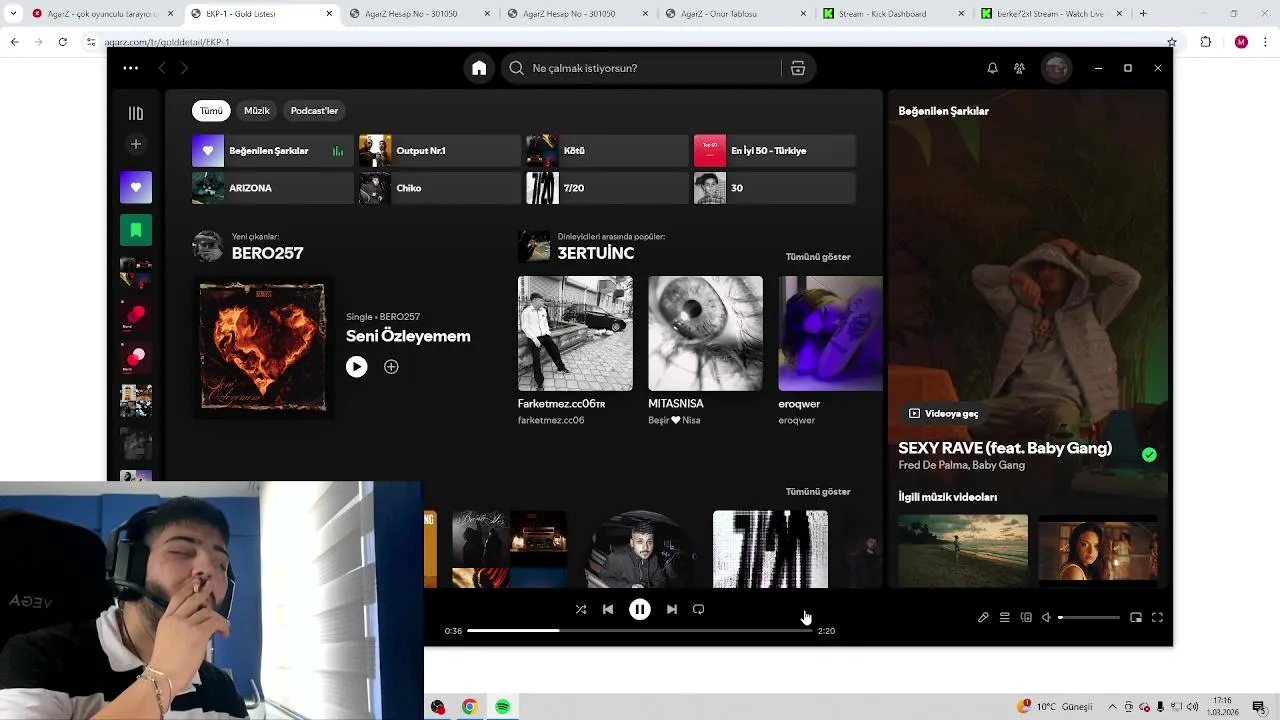
Task: Open the Chiko shortcut tile
Action: point(440,188)
